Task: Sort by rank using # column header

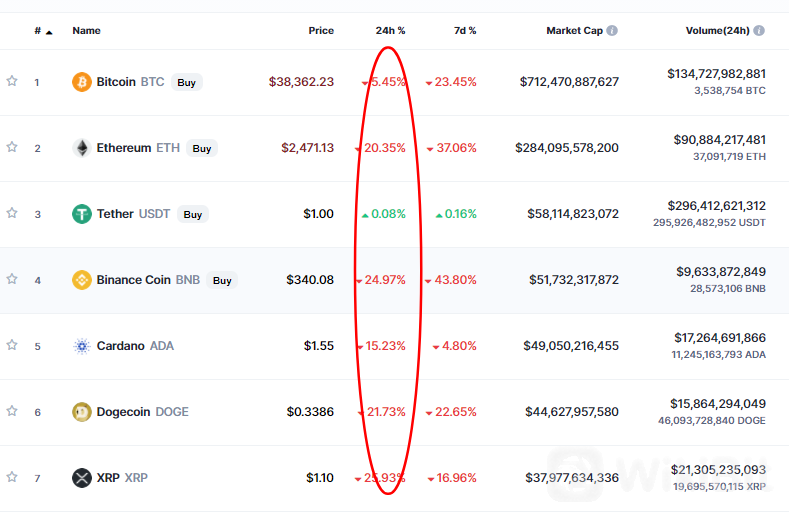Action: (x=41, y=31)
